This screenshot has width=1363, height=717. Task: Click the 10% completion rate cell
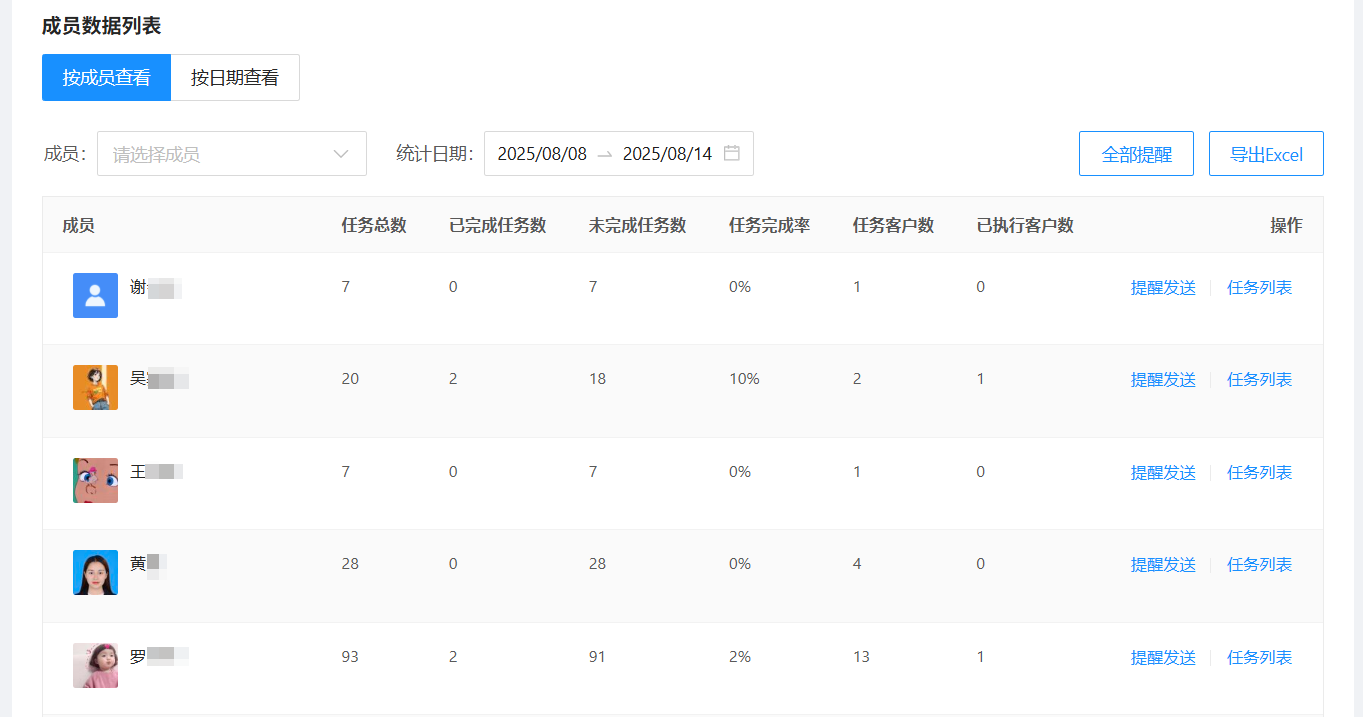[x=744, y=379]
